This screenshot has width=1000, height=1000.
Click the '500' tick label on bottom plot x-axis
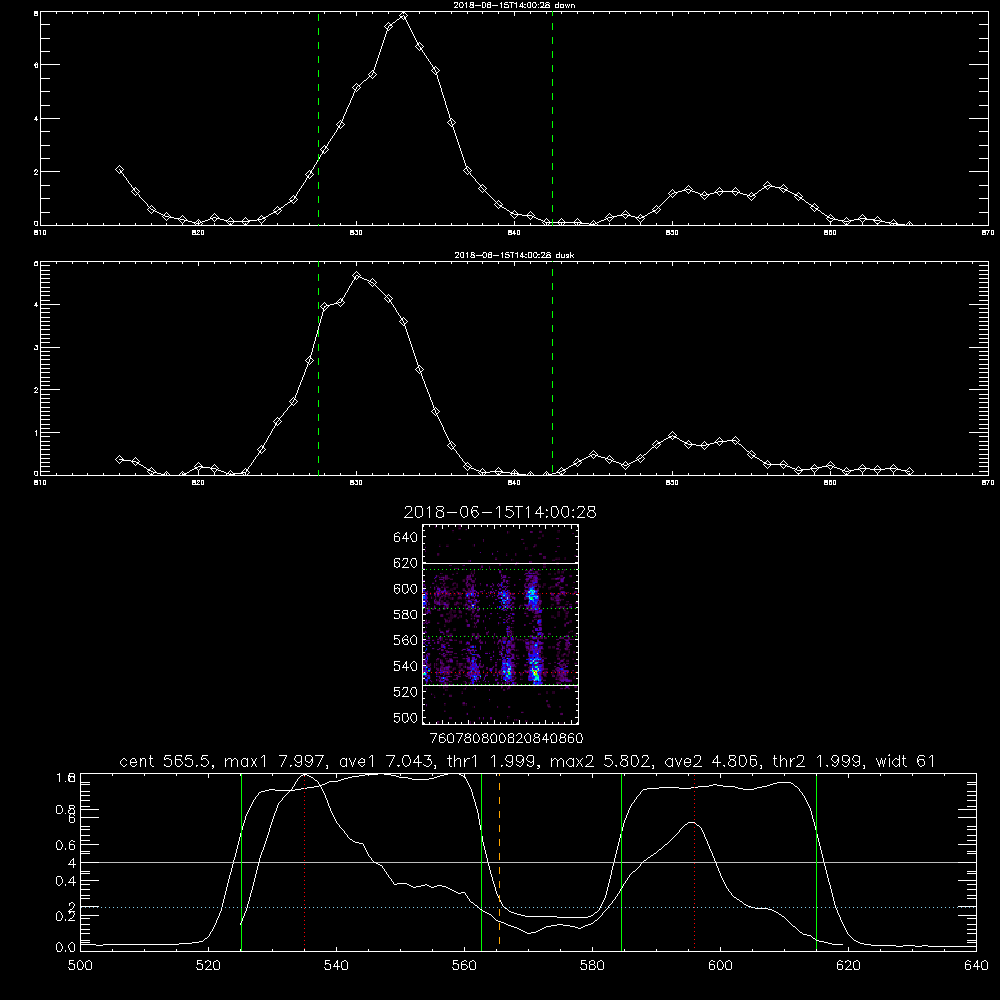coord(80,966)
